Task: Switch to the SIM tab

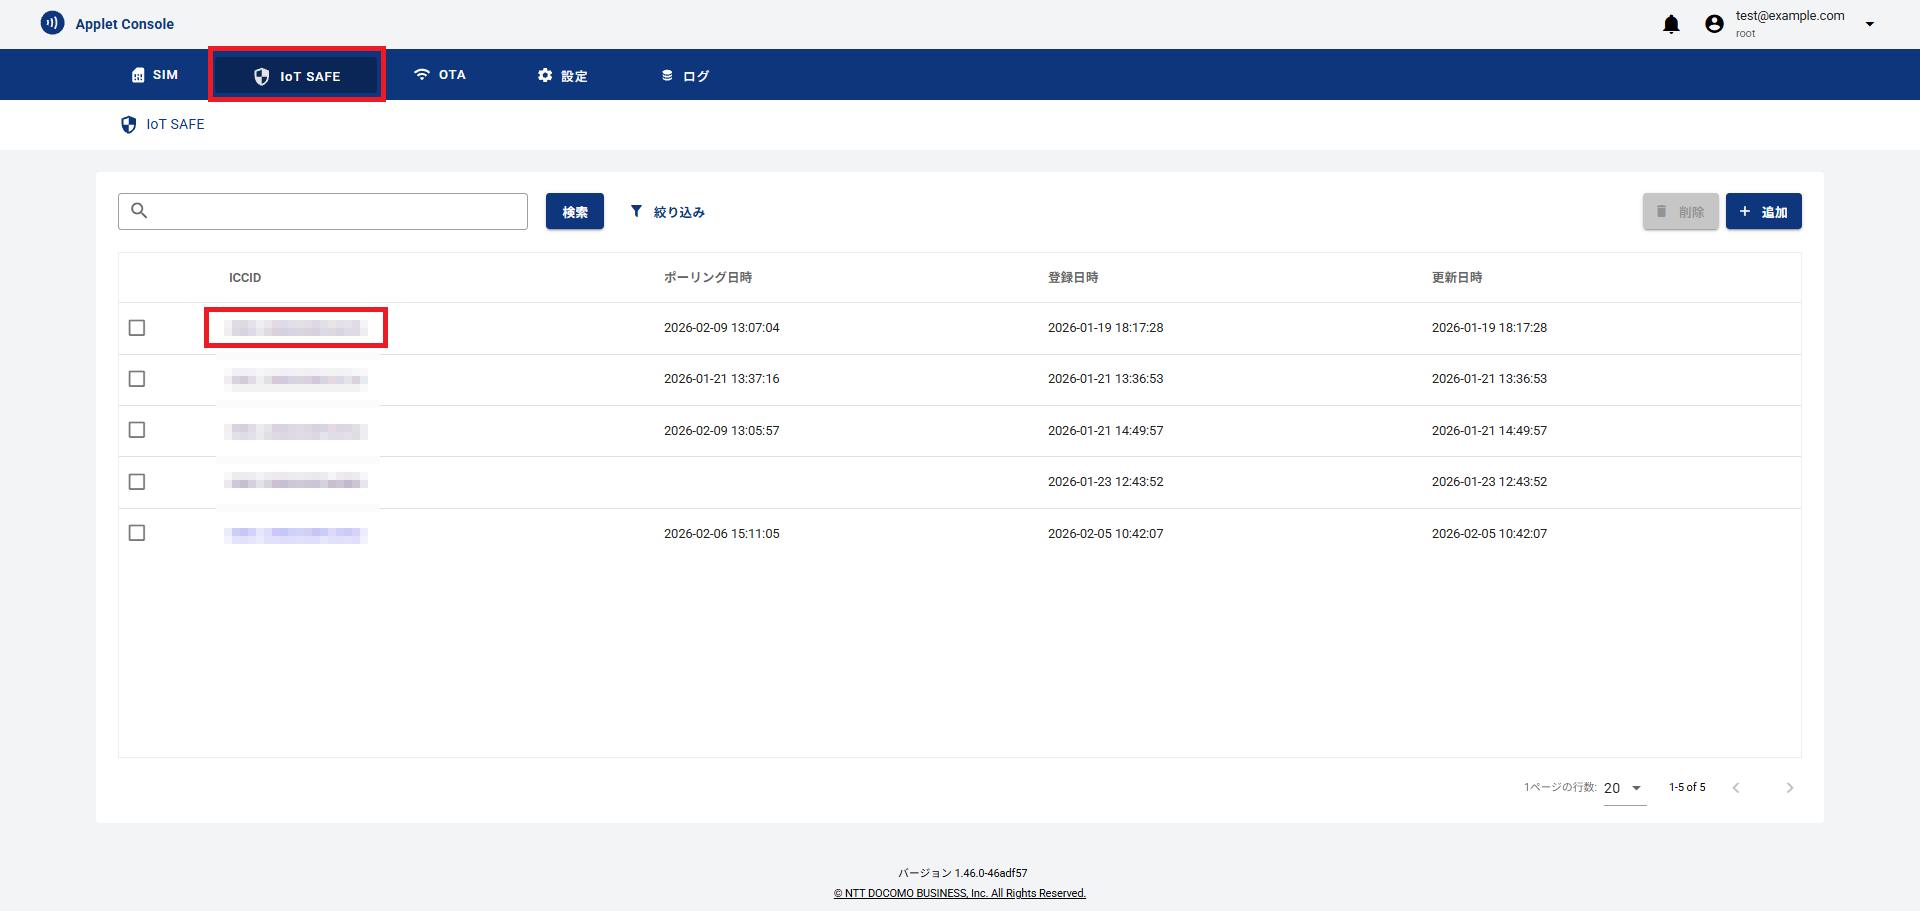Action: (x=154, y=74)
